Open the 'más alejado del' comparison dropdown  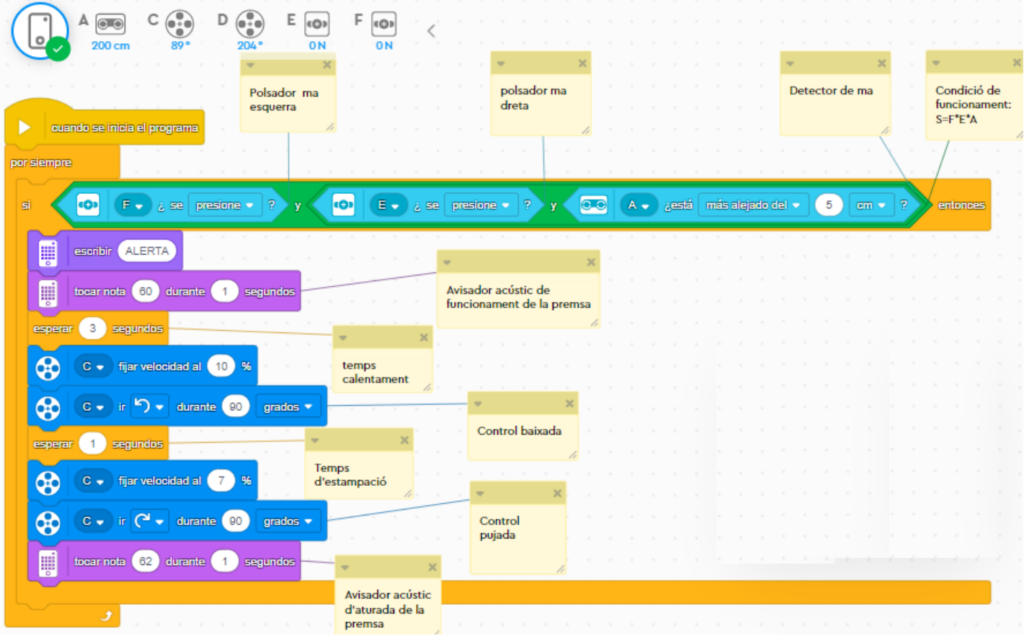click(754, 205)
